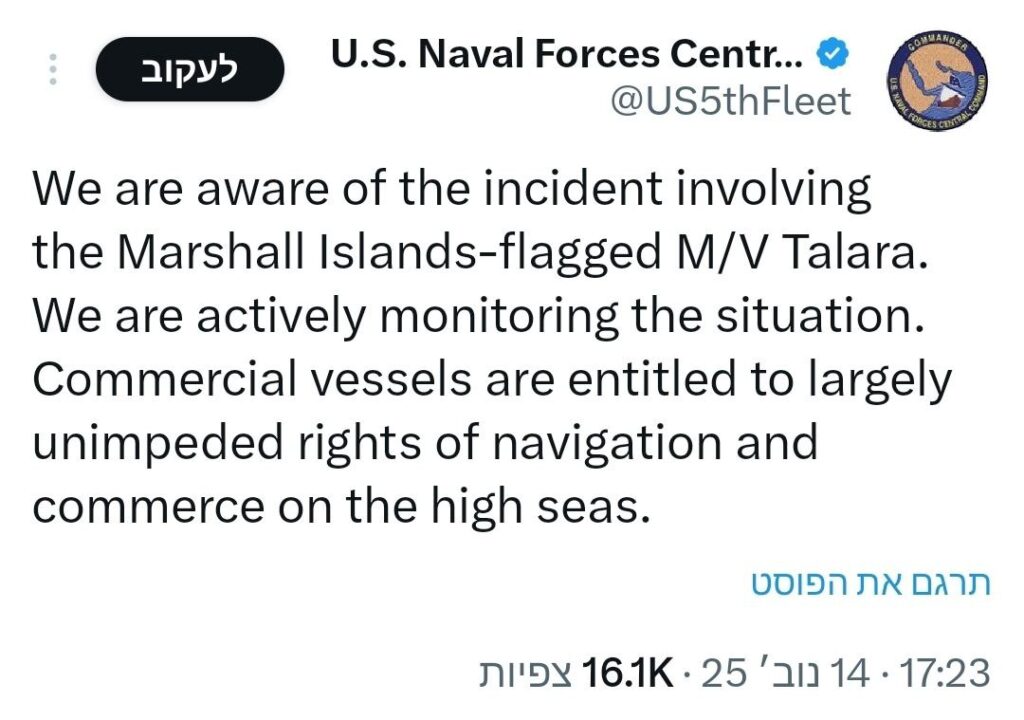
Task: Click the line starting "Commercial vessels"
Action: pos(491,379)
